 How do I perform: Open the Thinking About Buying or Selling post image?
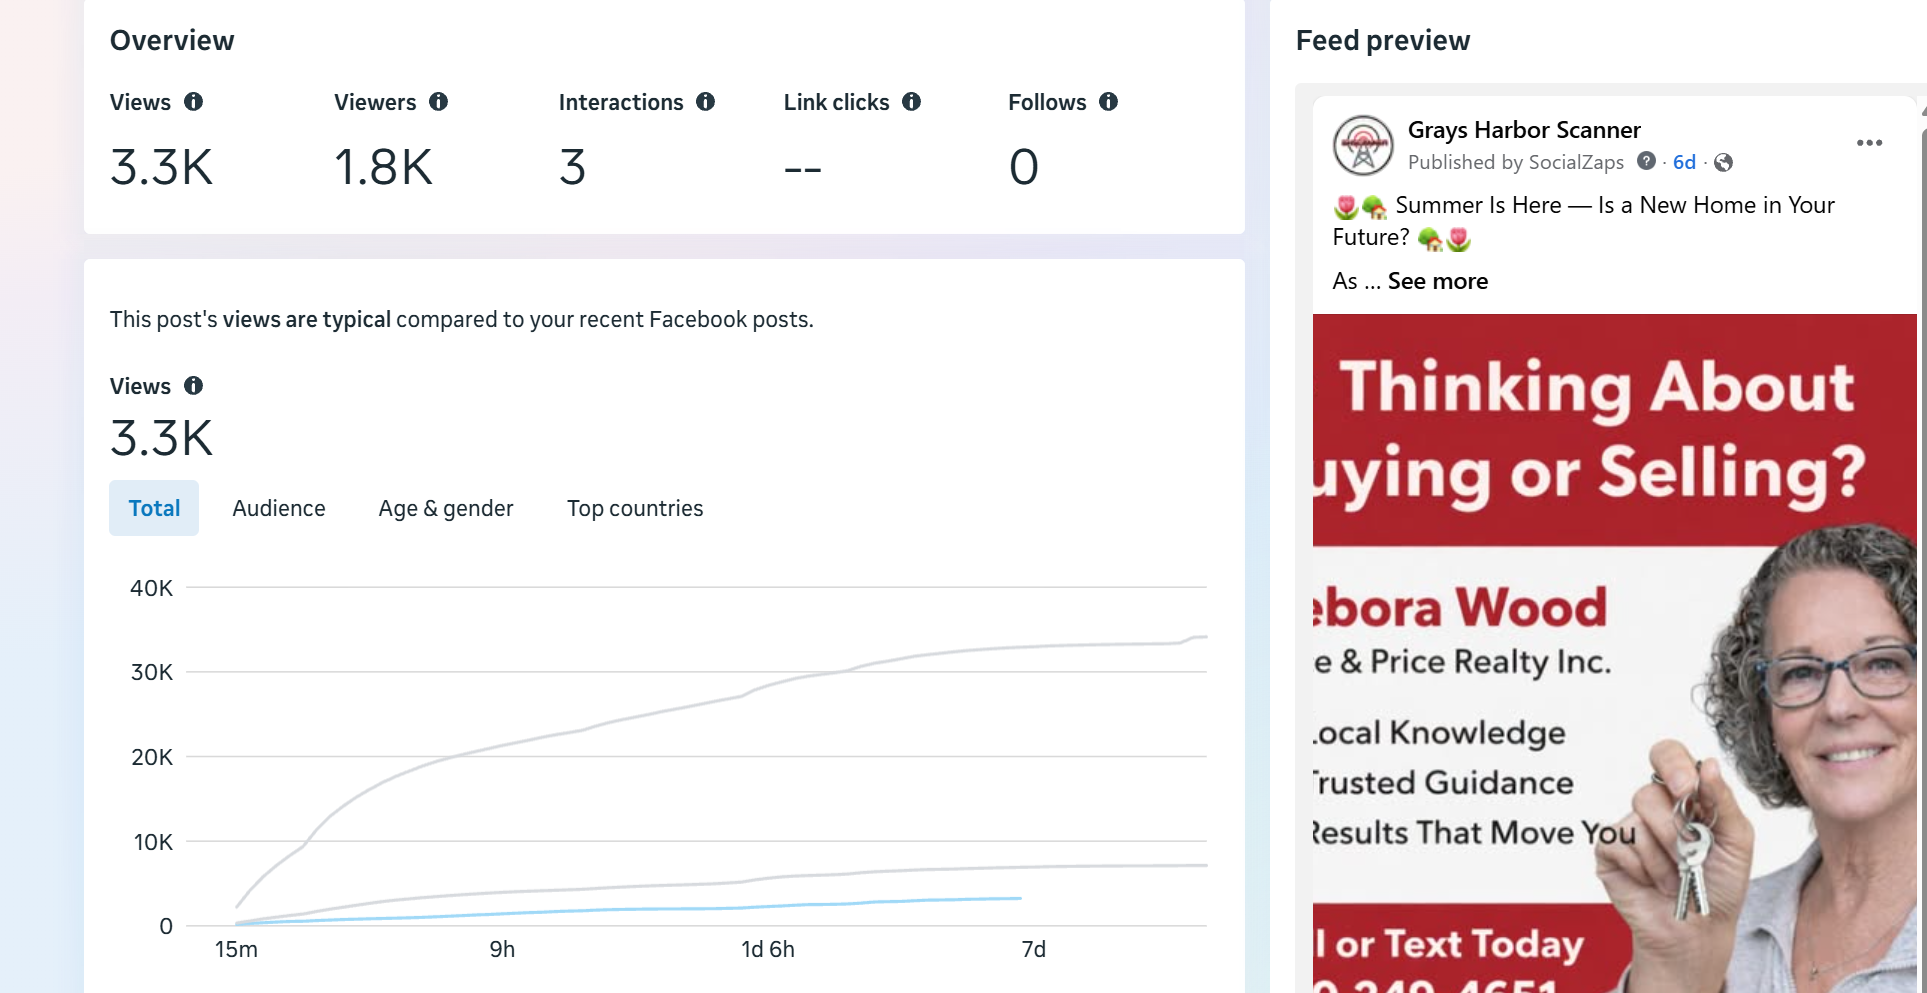(x=1615, y=654)
